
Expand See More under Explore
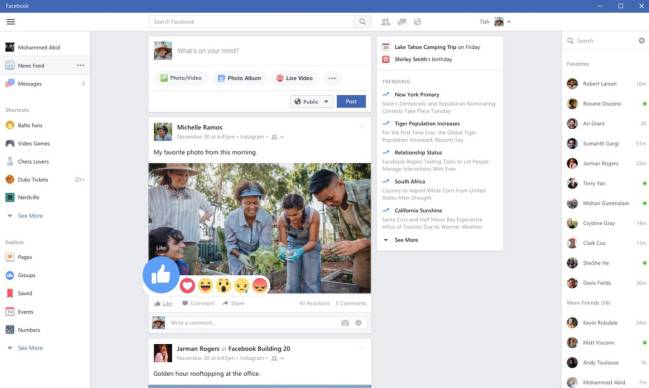tap(25, 348)
